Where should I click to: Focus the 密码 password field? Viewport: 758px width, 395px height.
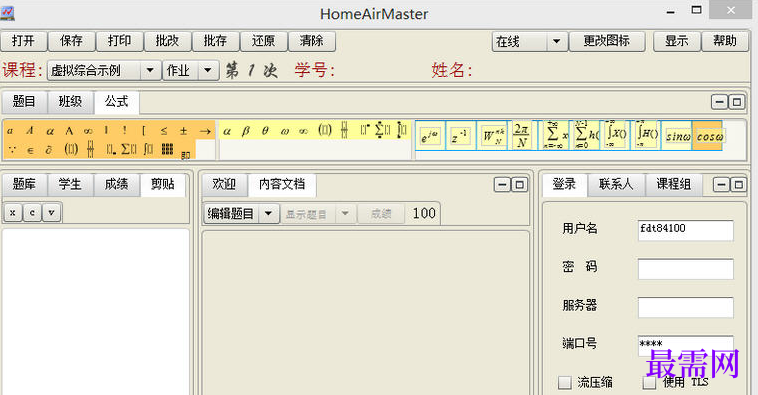[x=685, y=269]
